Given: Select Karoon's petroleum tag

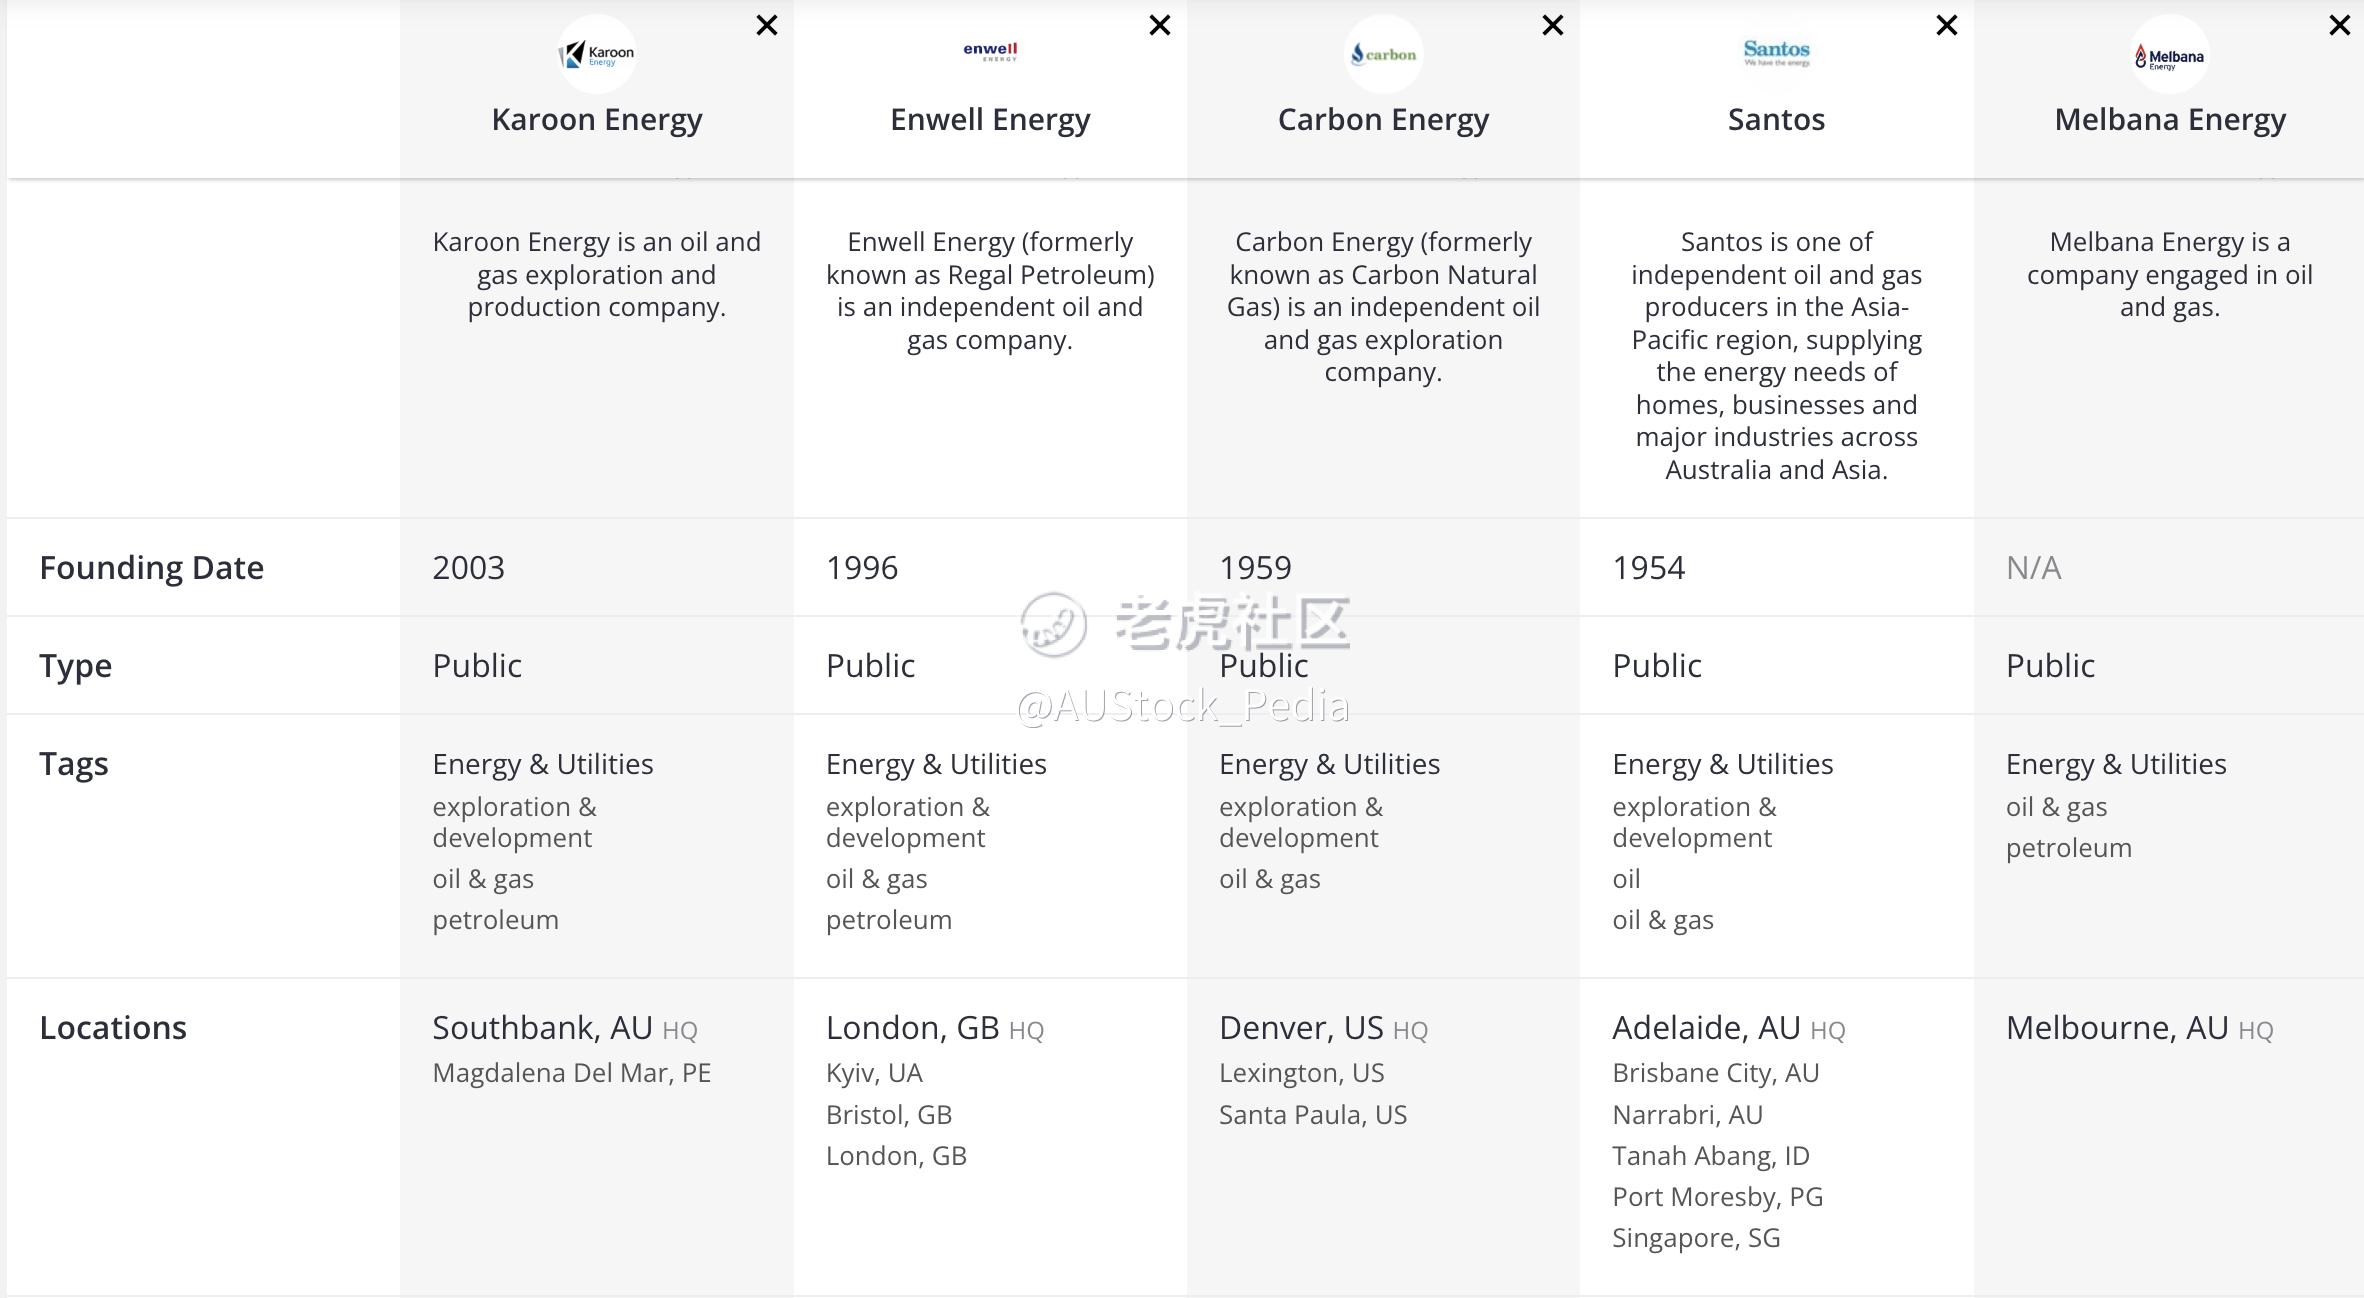Looking at the screenshot, I should tap(496, 920).
